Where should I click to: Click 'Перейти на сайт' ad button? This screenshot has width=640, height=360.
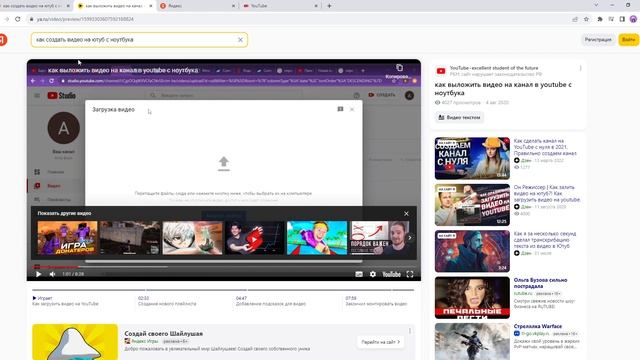(380, 342)
